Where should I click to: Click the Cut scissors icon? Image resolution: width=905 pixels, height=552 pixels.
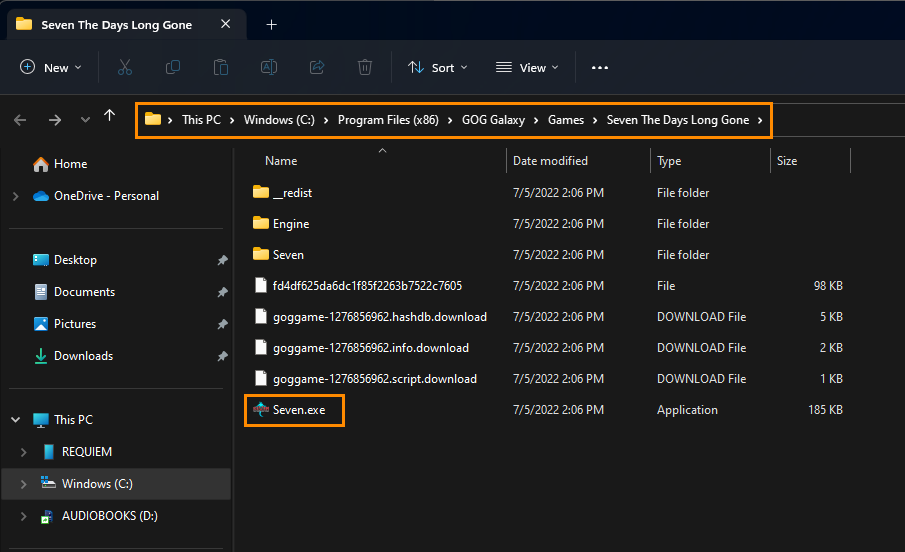(125, 68)
